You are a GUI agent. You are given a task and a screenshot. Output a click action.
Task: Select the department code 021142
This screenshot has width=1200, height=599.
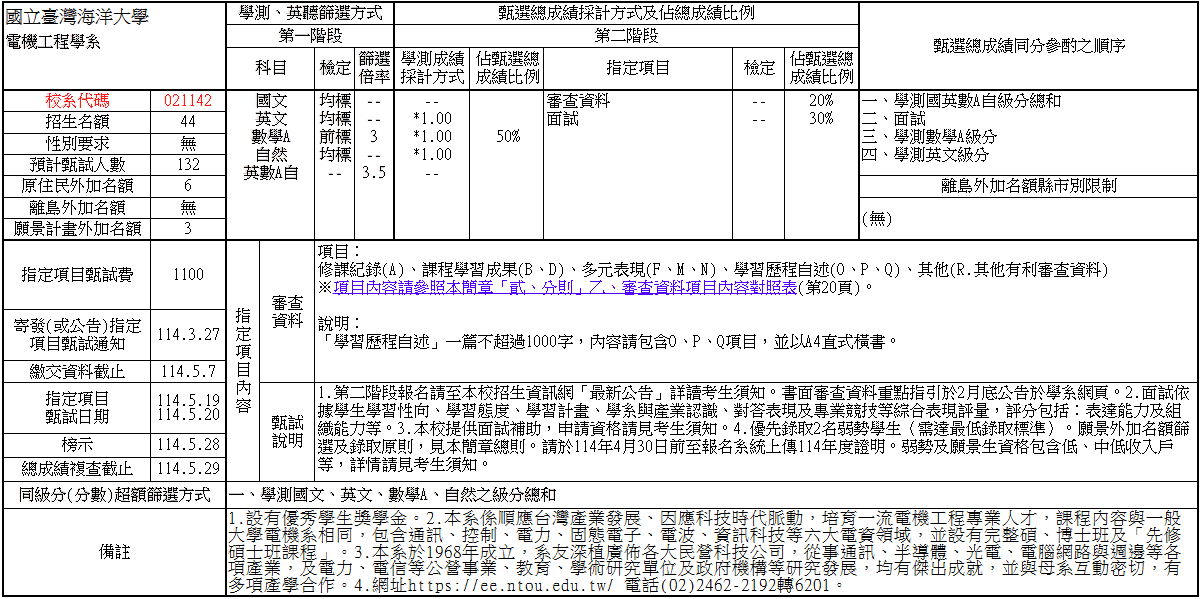(x=188, y=101)
